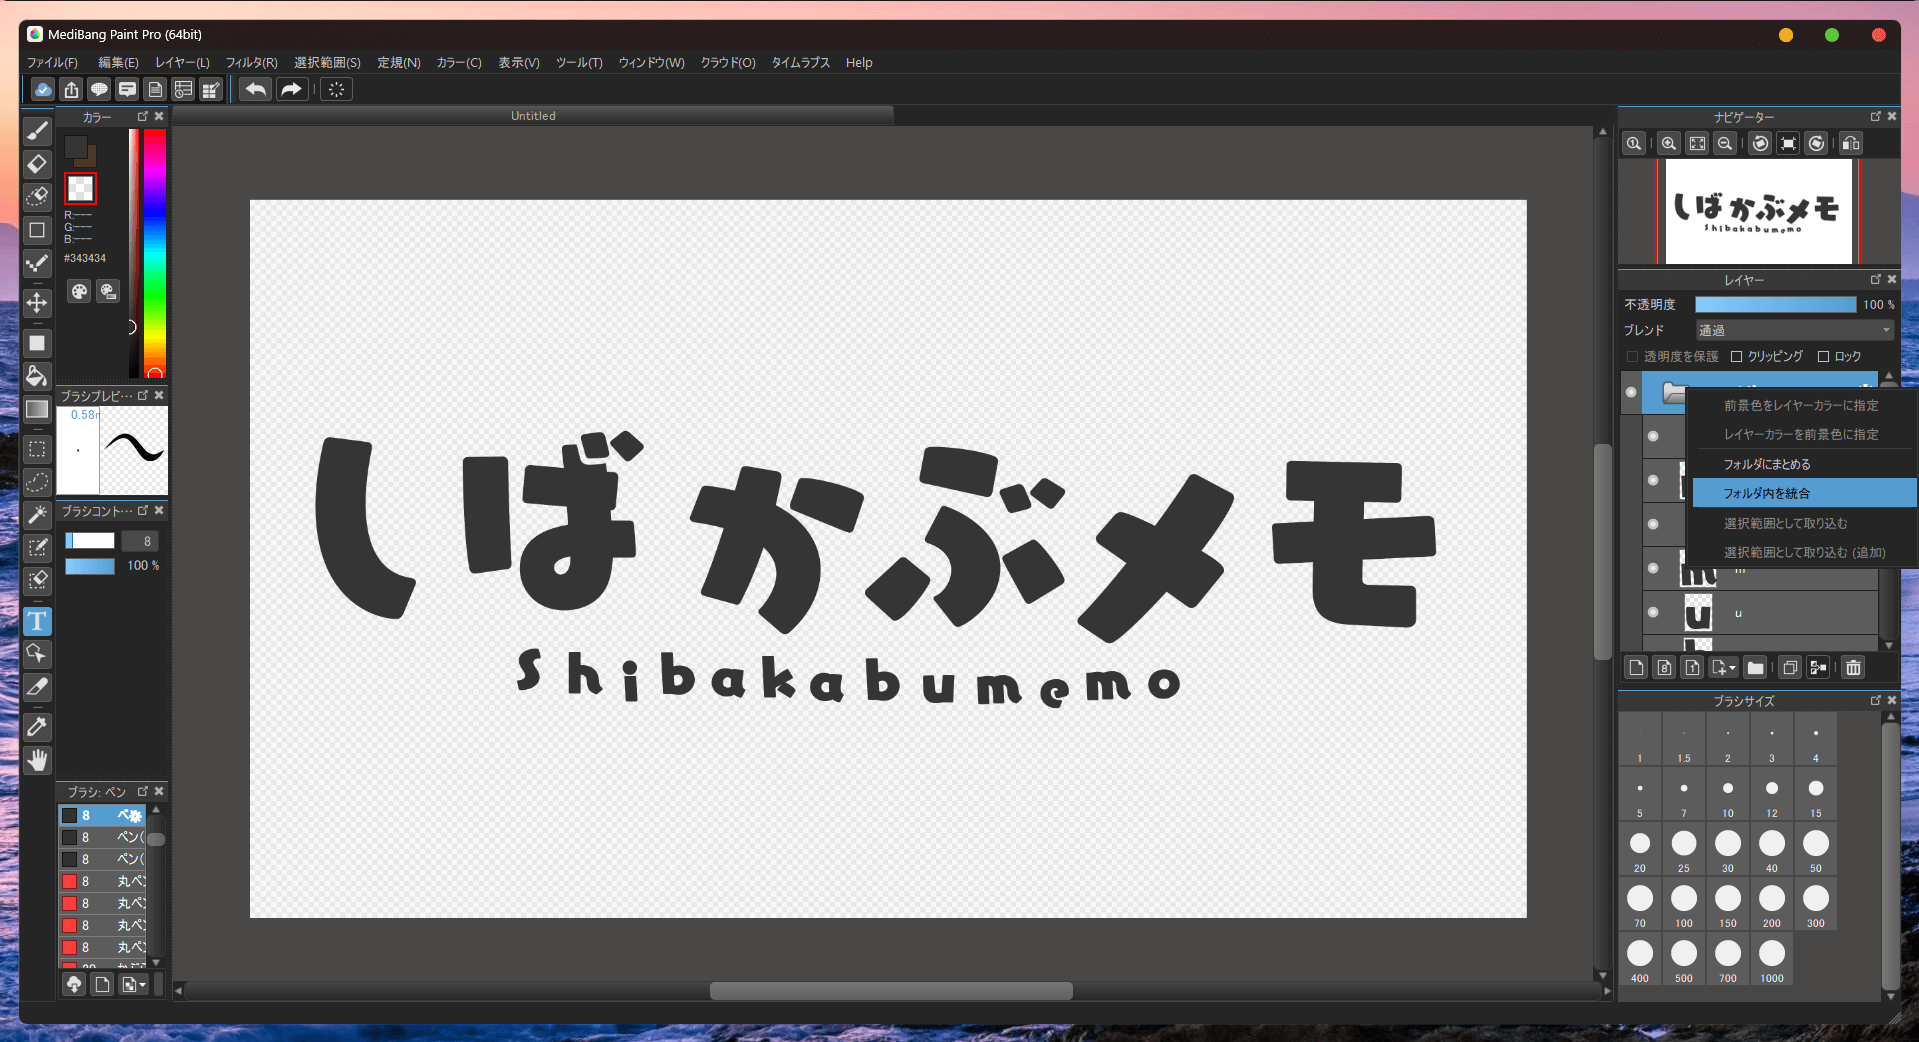Select the Text tool
Screen dimensions: 1919x1042
(x=37, y=621)
